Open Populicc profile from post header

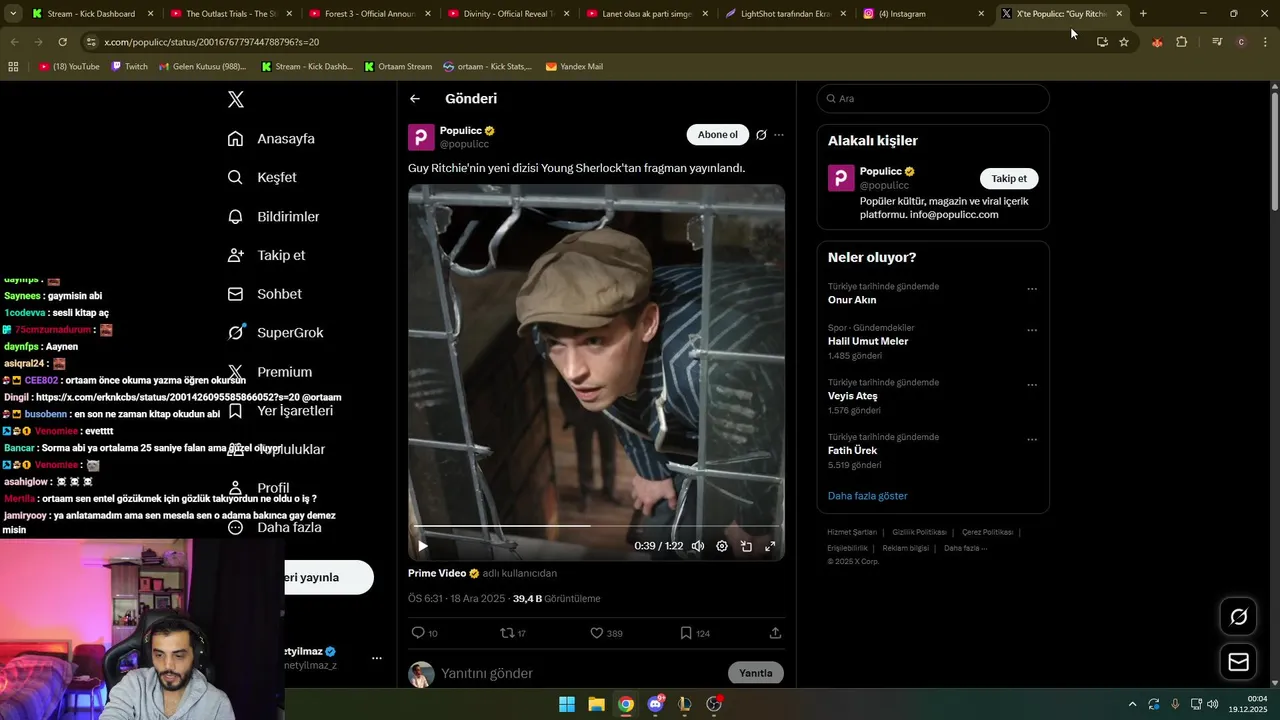(461, 131)
